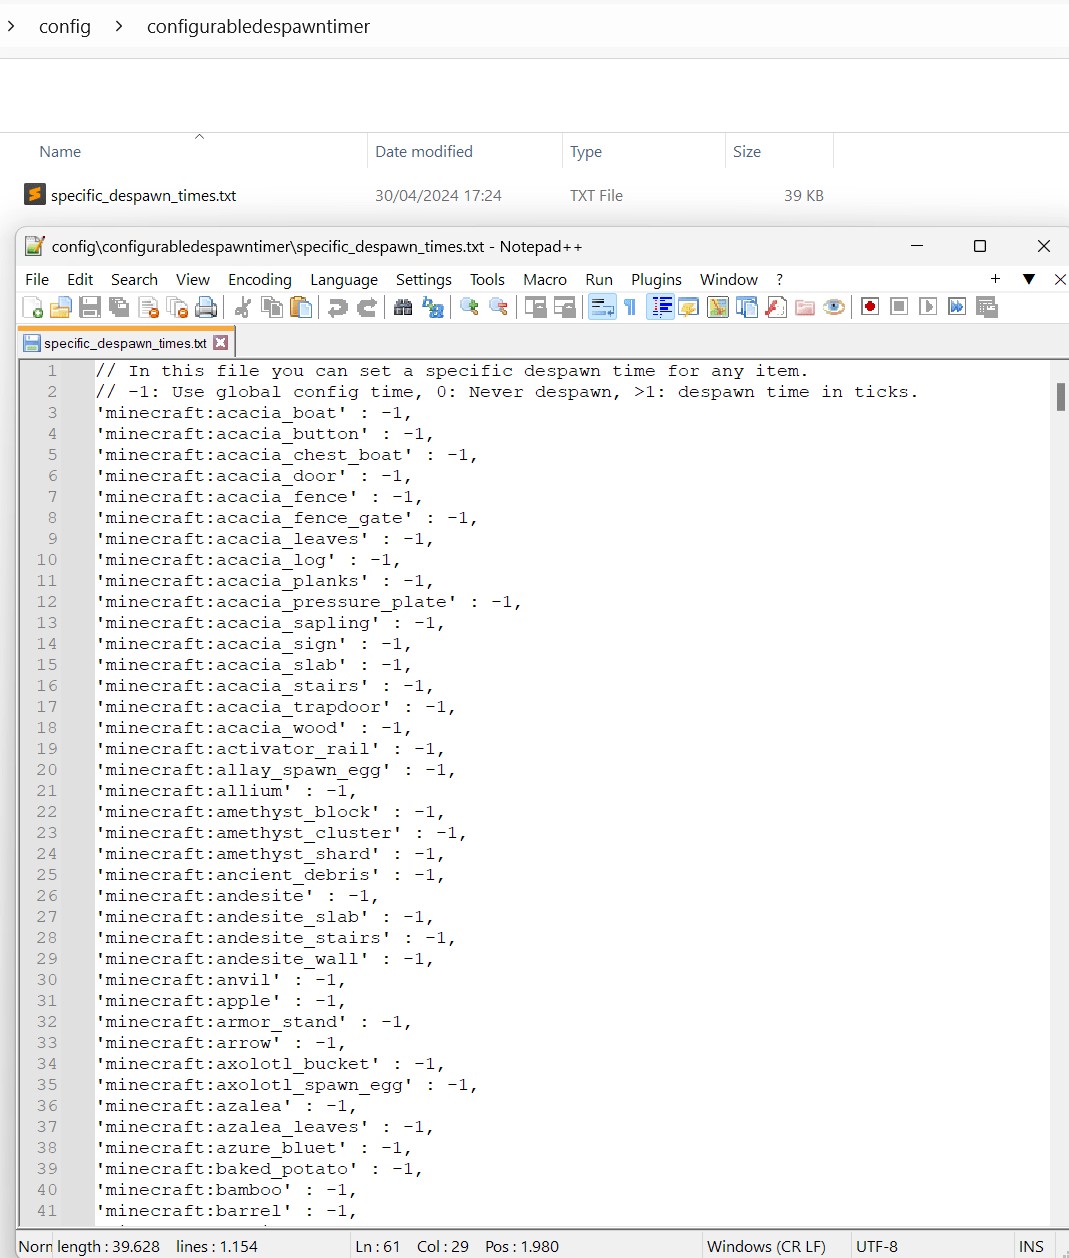Click the Cut scissors icon

coord(242,307)
